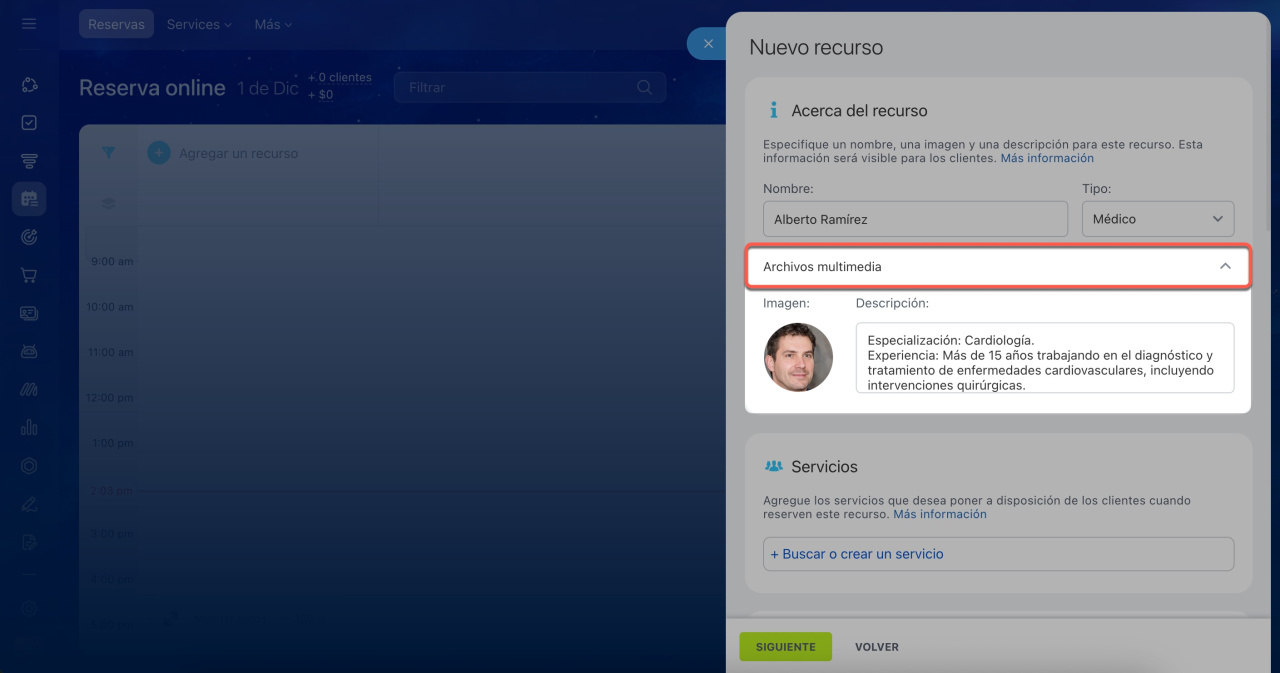Viewport: 1280px width, 673px height.
Task: Click the plus icon to add a resource
Action: [x=159, y=153]
